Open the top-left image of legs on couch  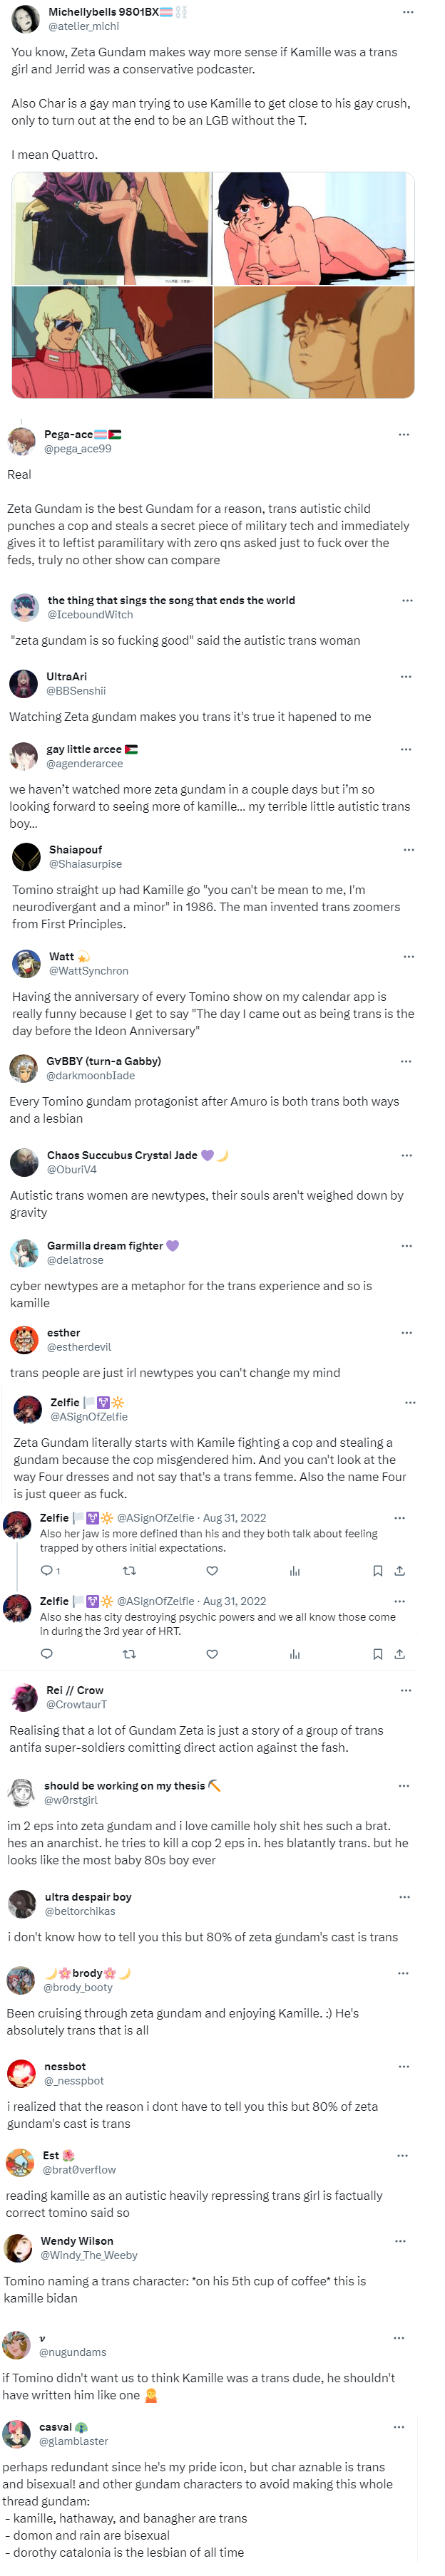click(111, 228)
